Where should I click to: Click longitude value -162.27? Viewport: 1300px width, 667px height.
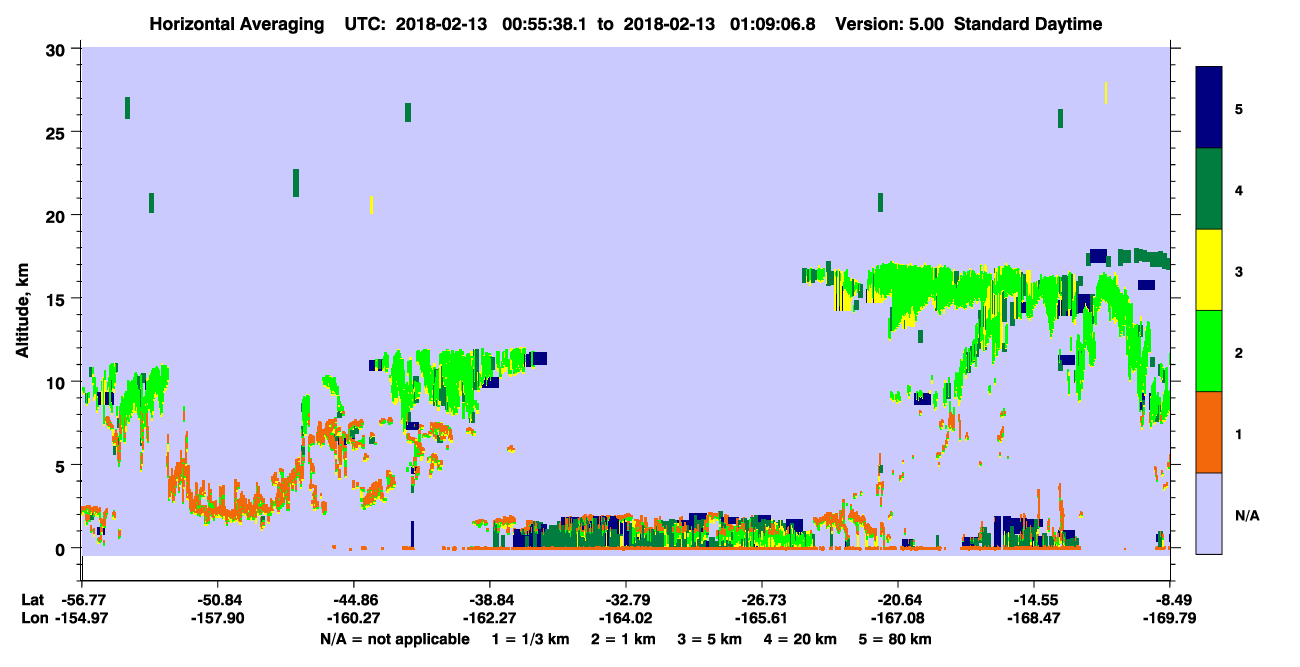[x=490, y=618]
